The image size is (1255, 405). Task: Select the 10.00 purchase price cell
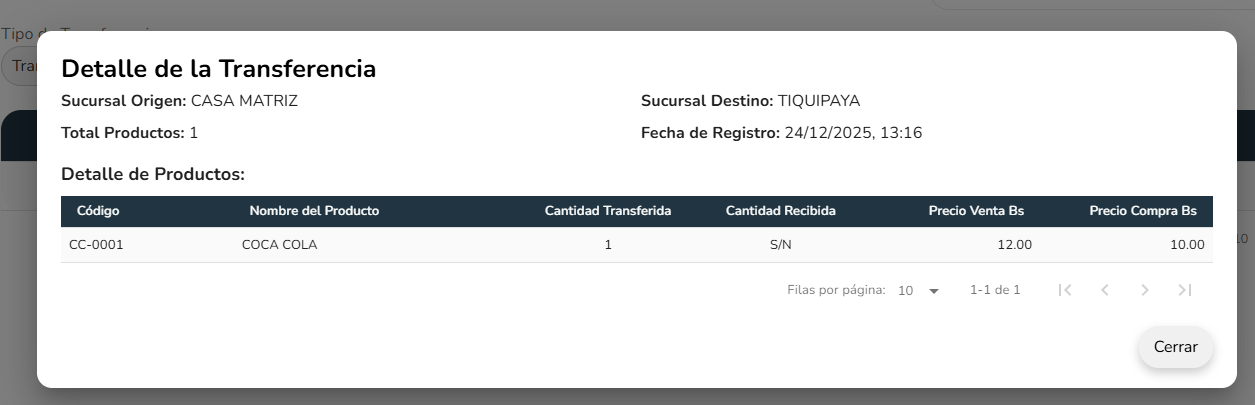(x=1187, y=245)
